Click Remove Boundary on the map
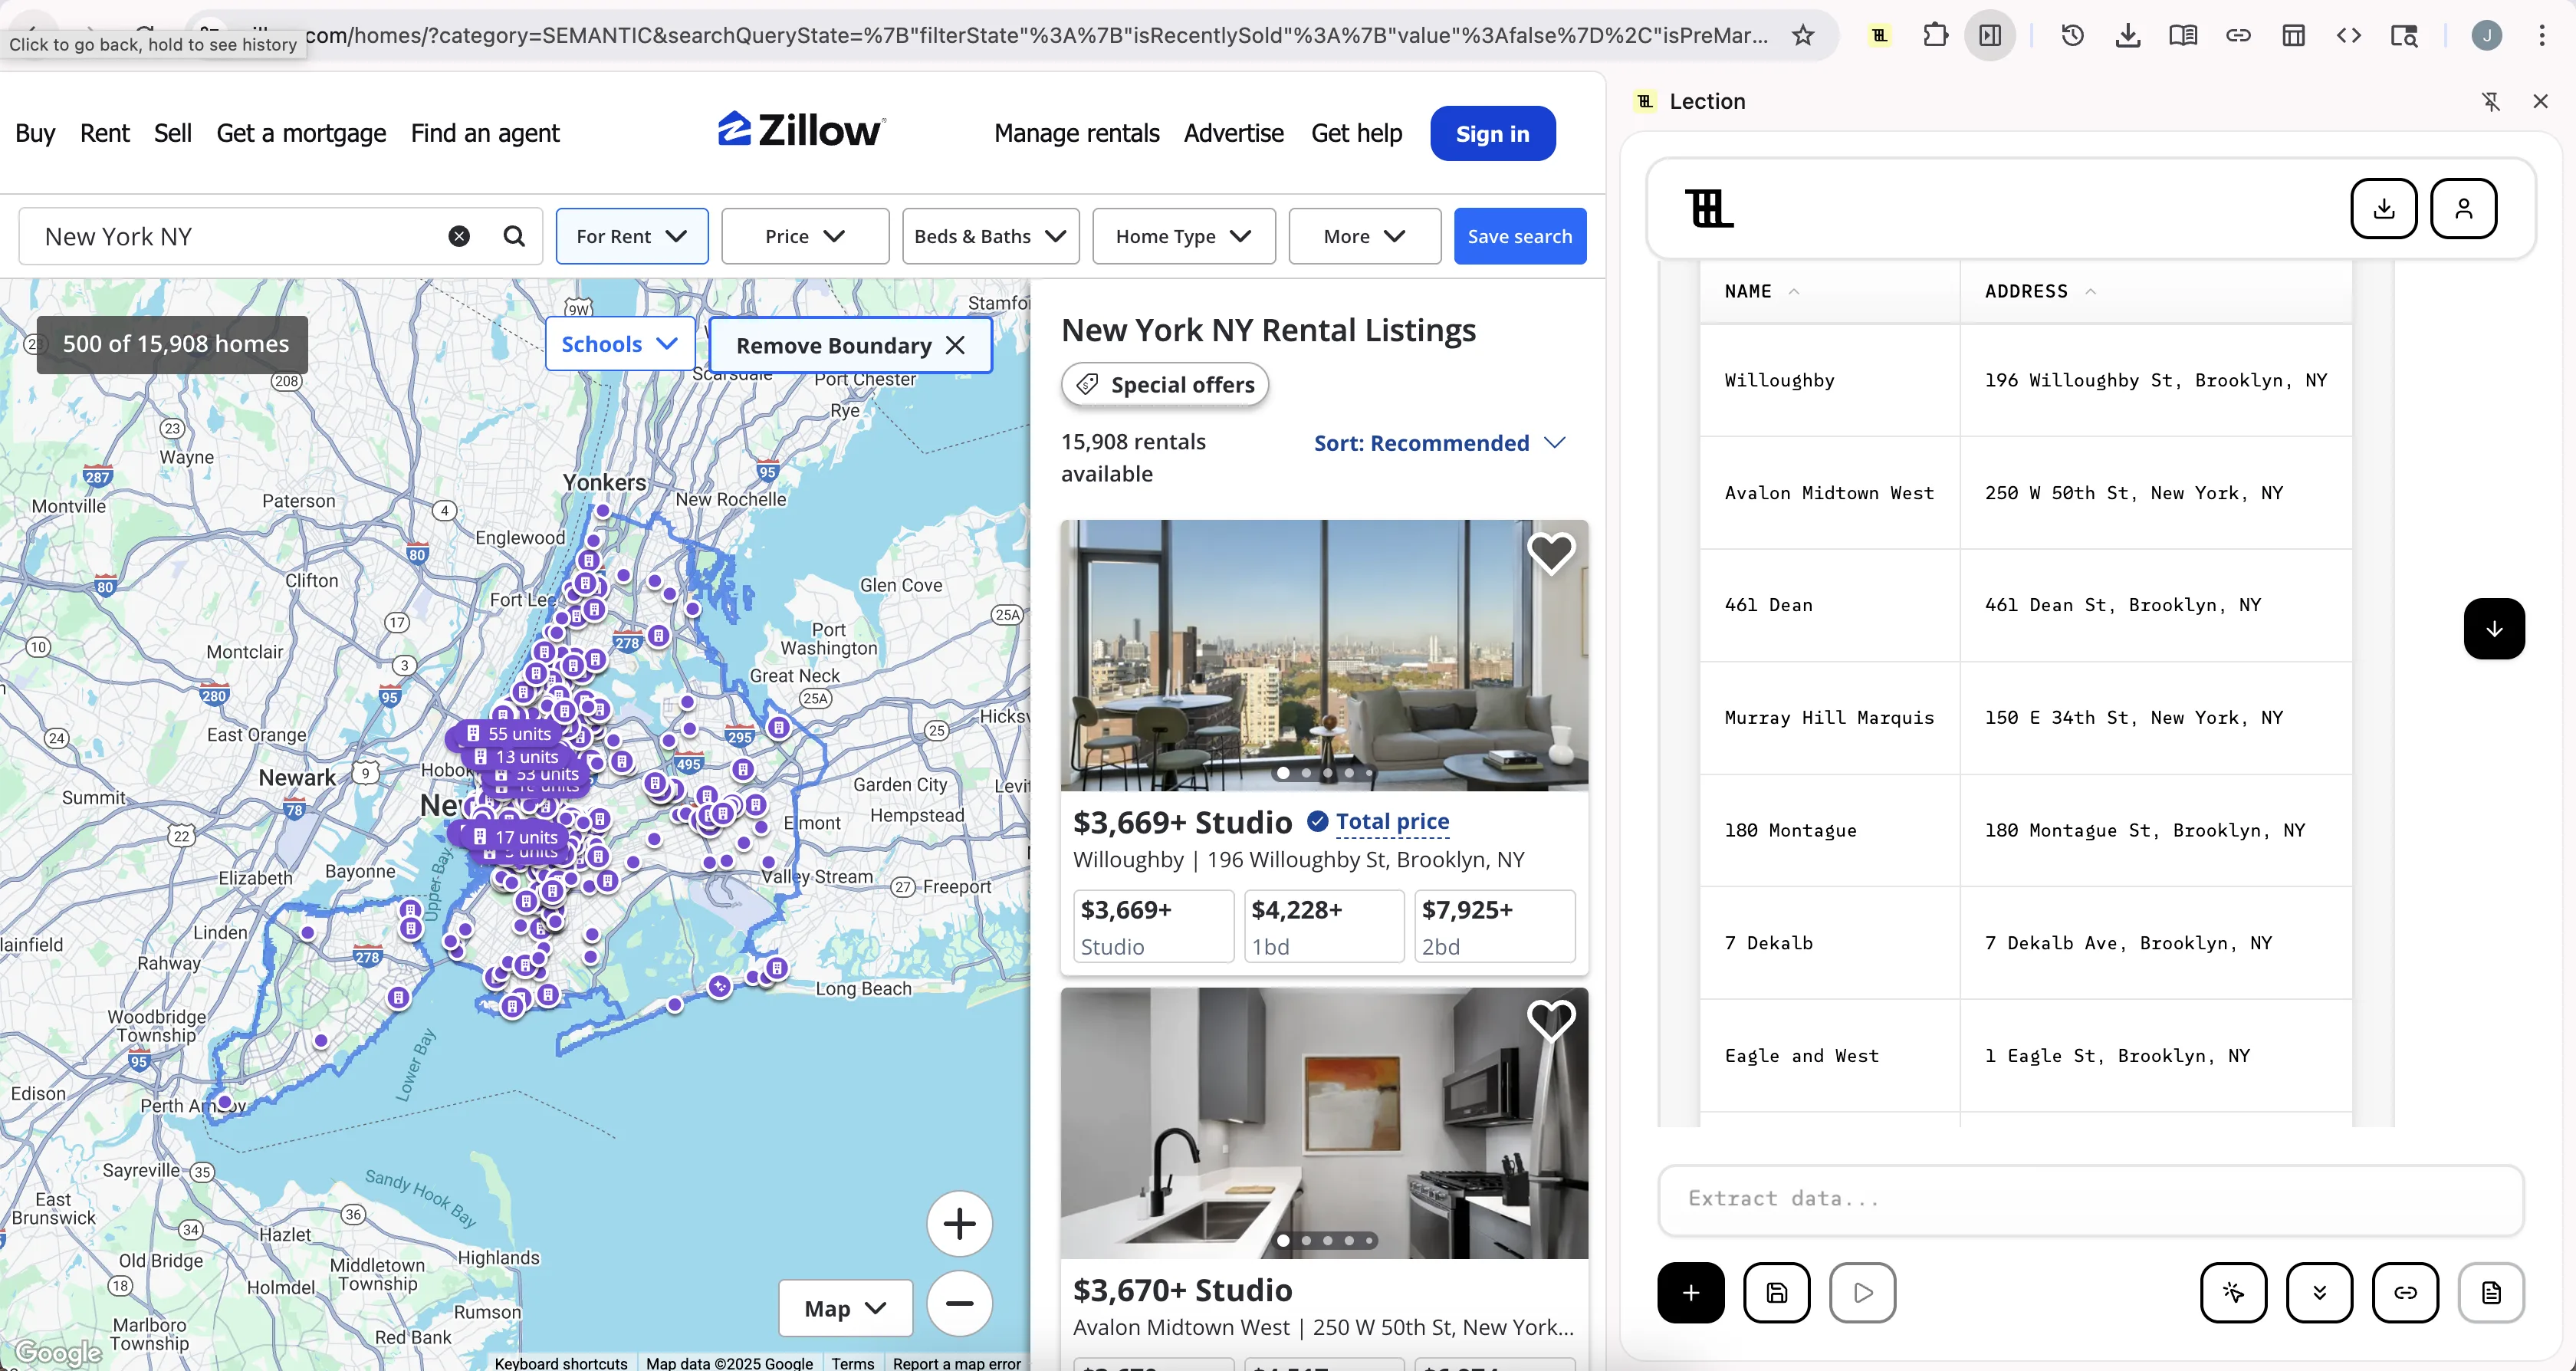Screen dimensions: 2576x1371 (849, 344)
